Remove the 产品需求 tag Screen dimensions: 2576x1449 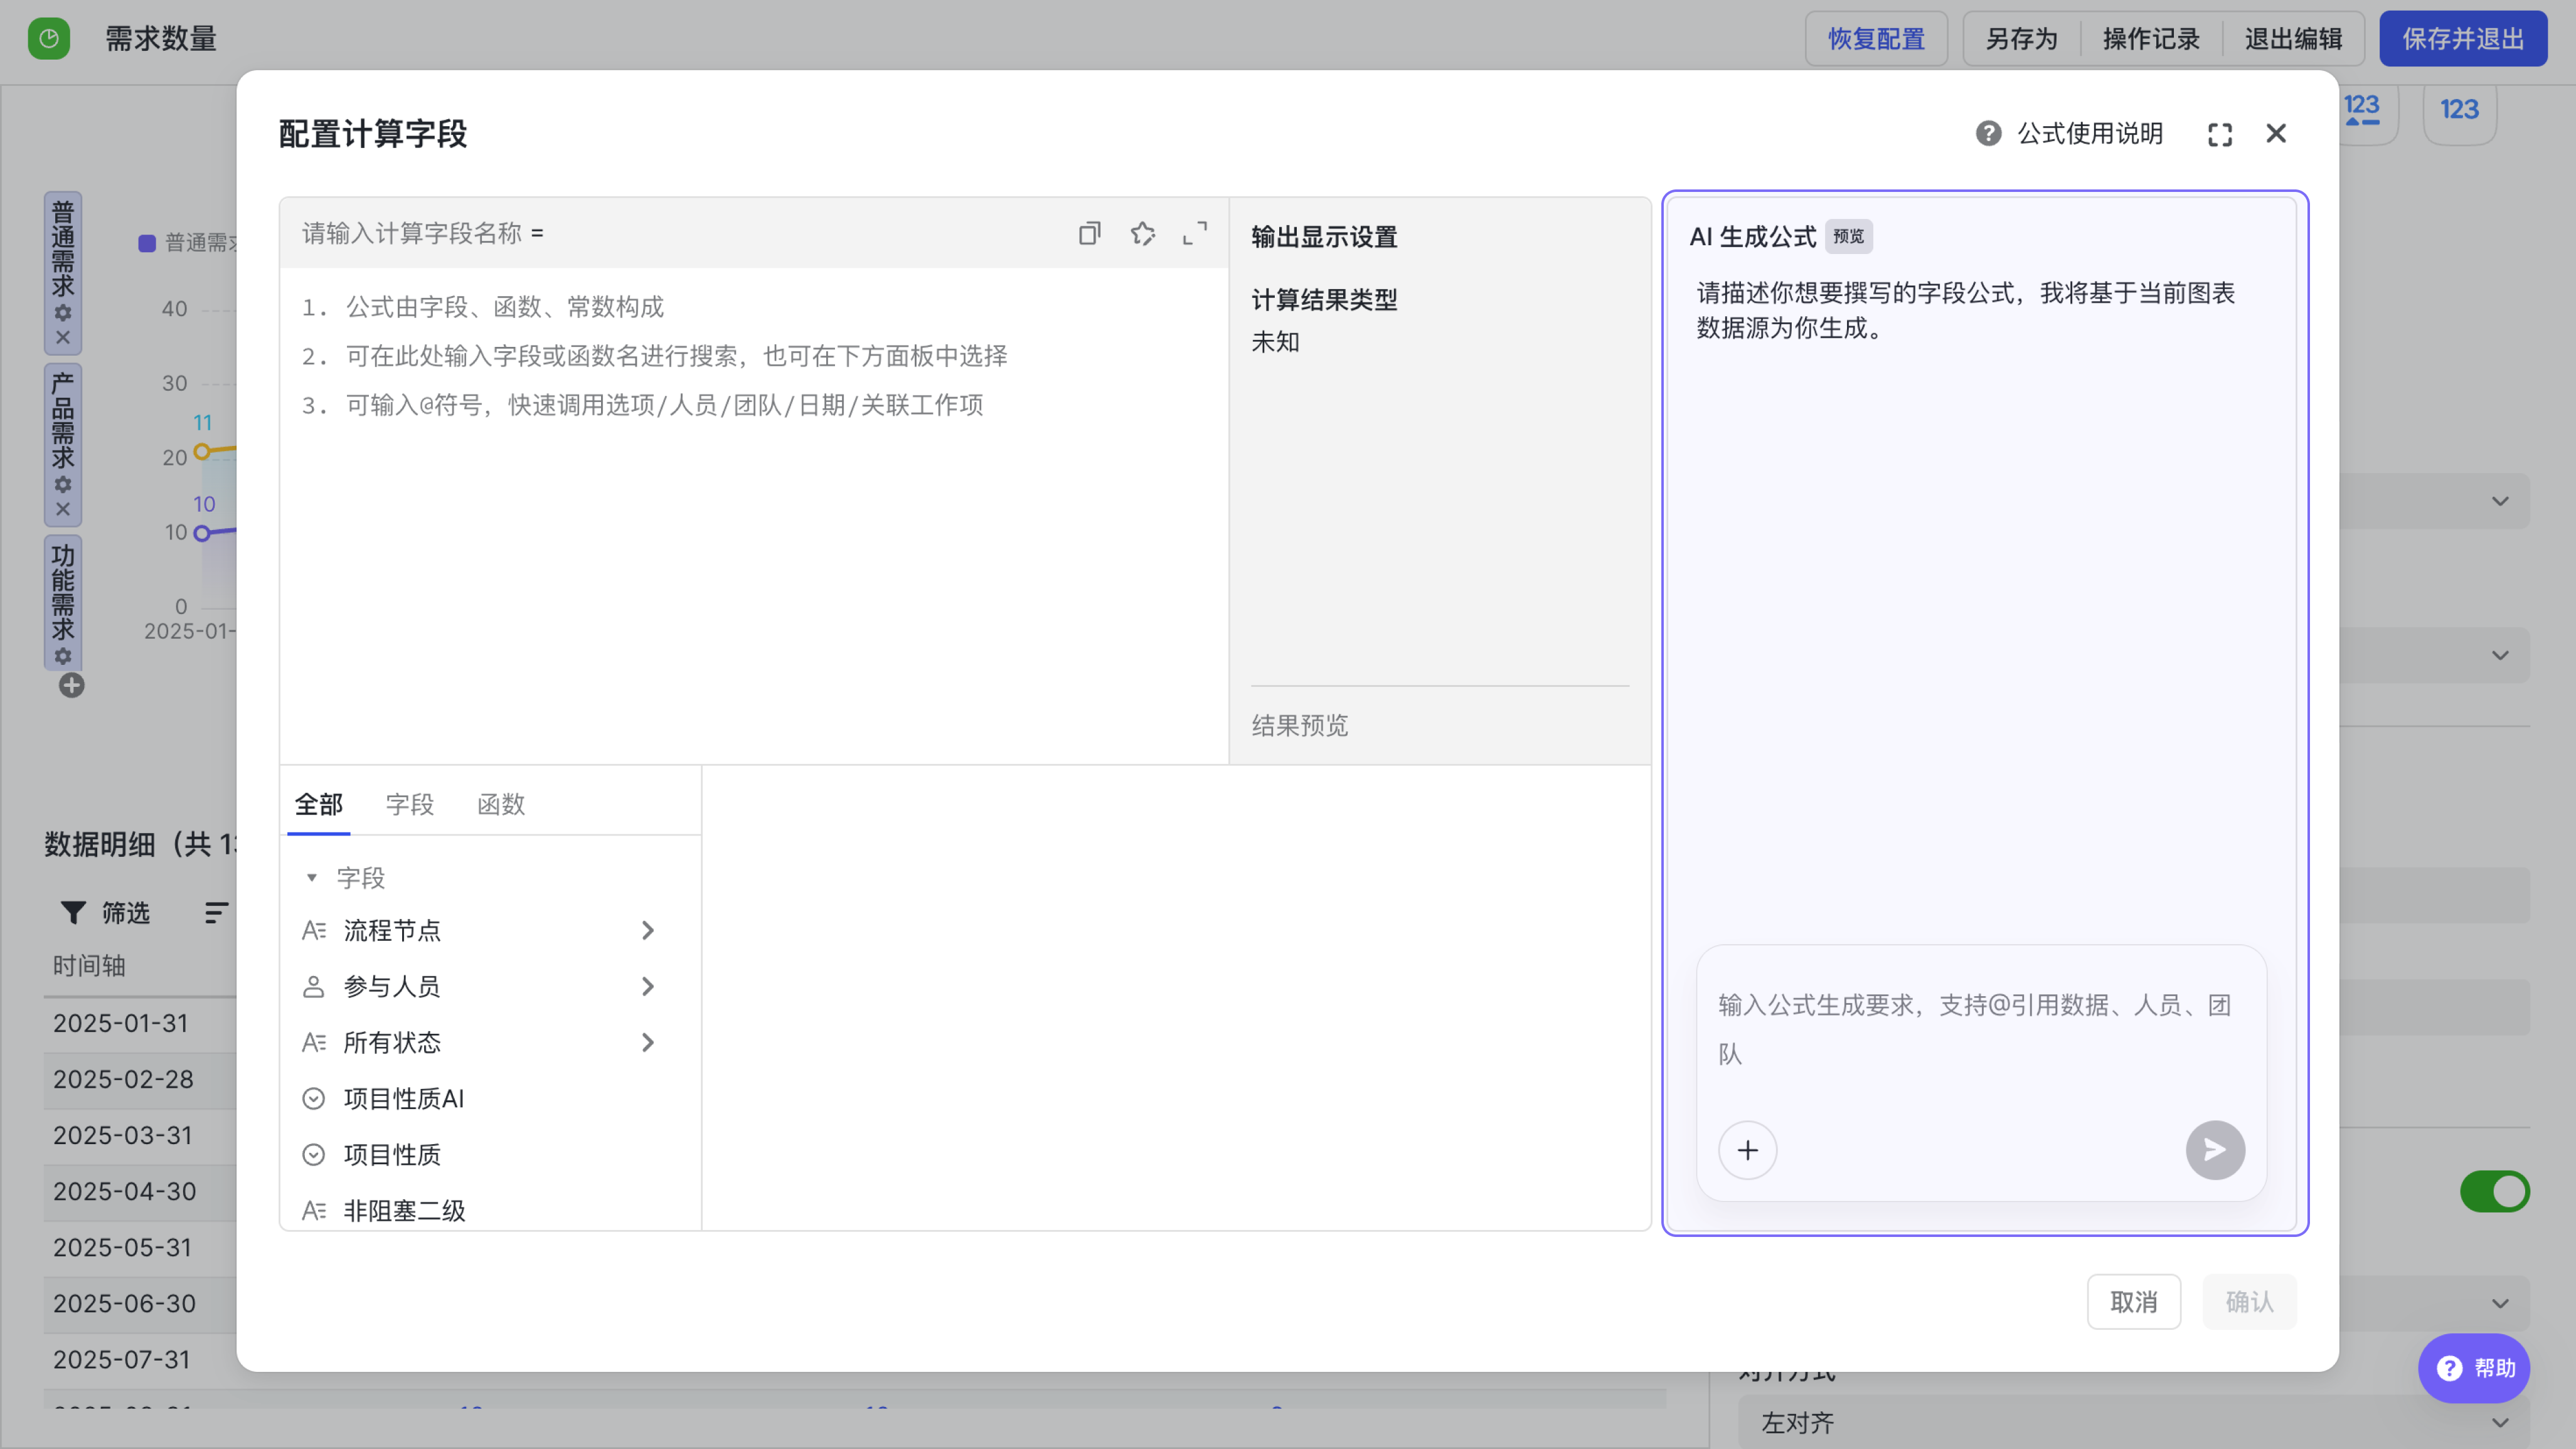click(x=63, y=510)
